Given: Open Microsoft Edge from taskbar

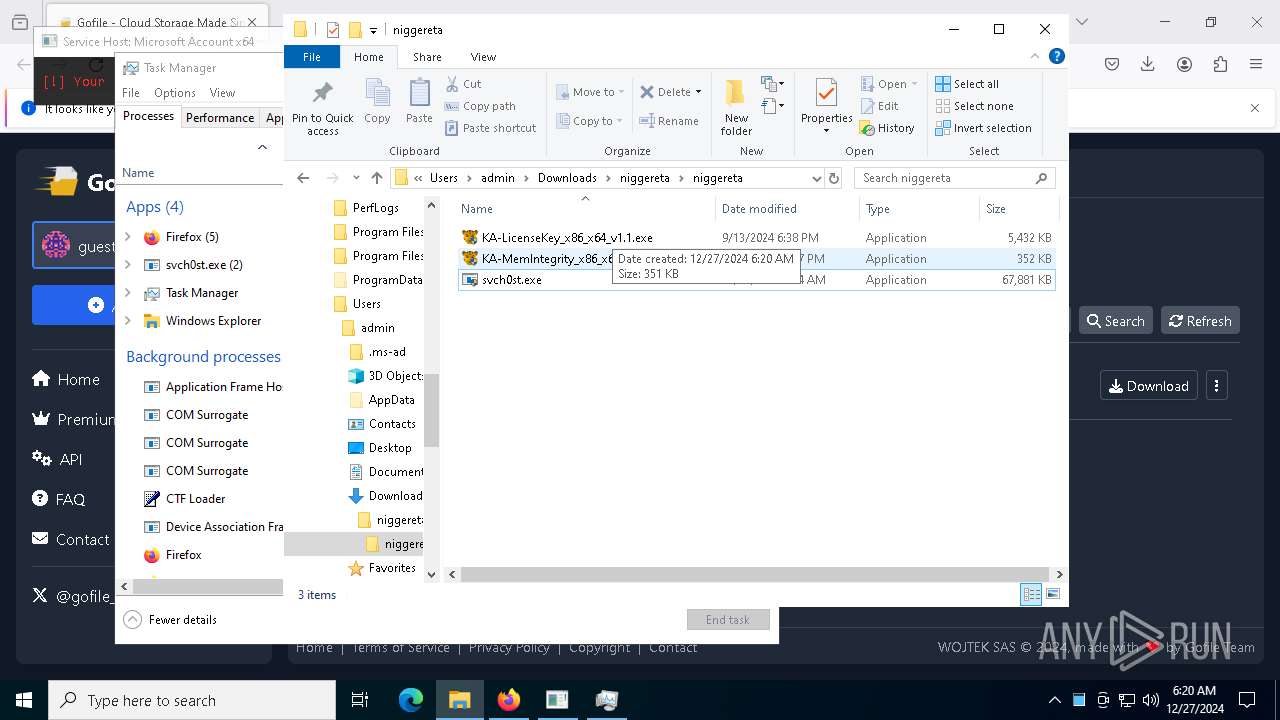Looking at the screenshot, I should point(411,700).
